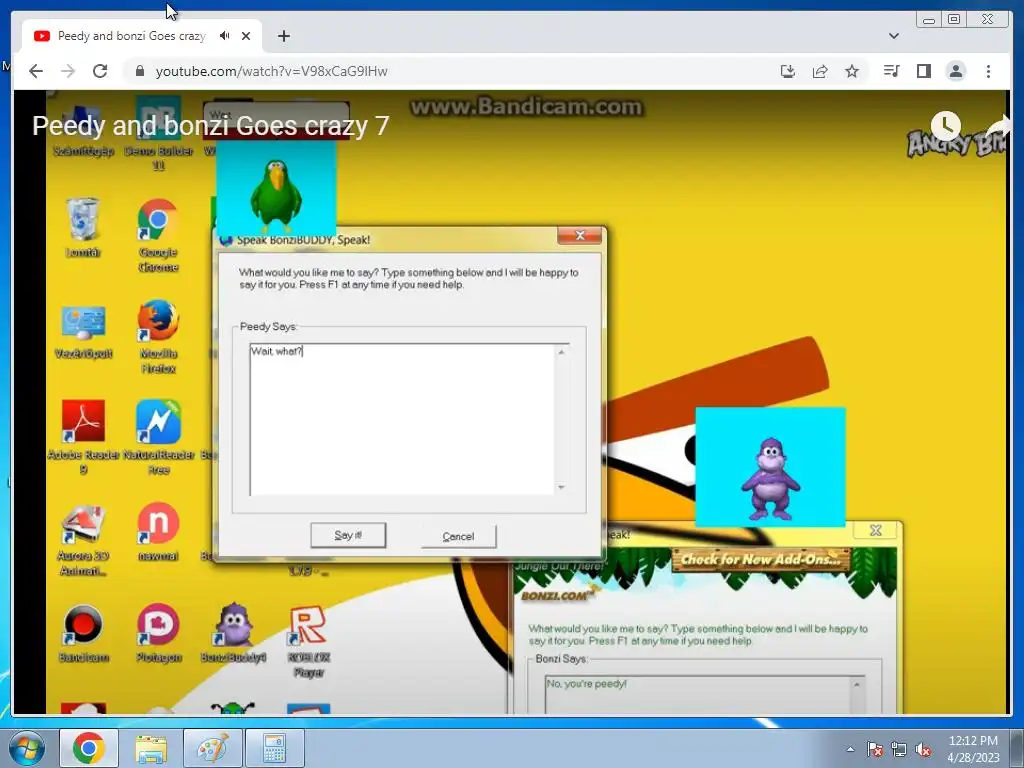
Task: Click the site padlock icon
Action: point(139,71)
